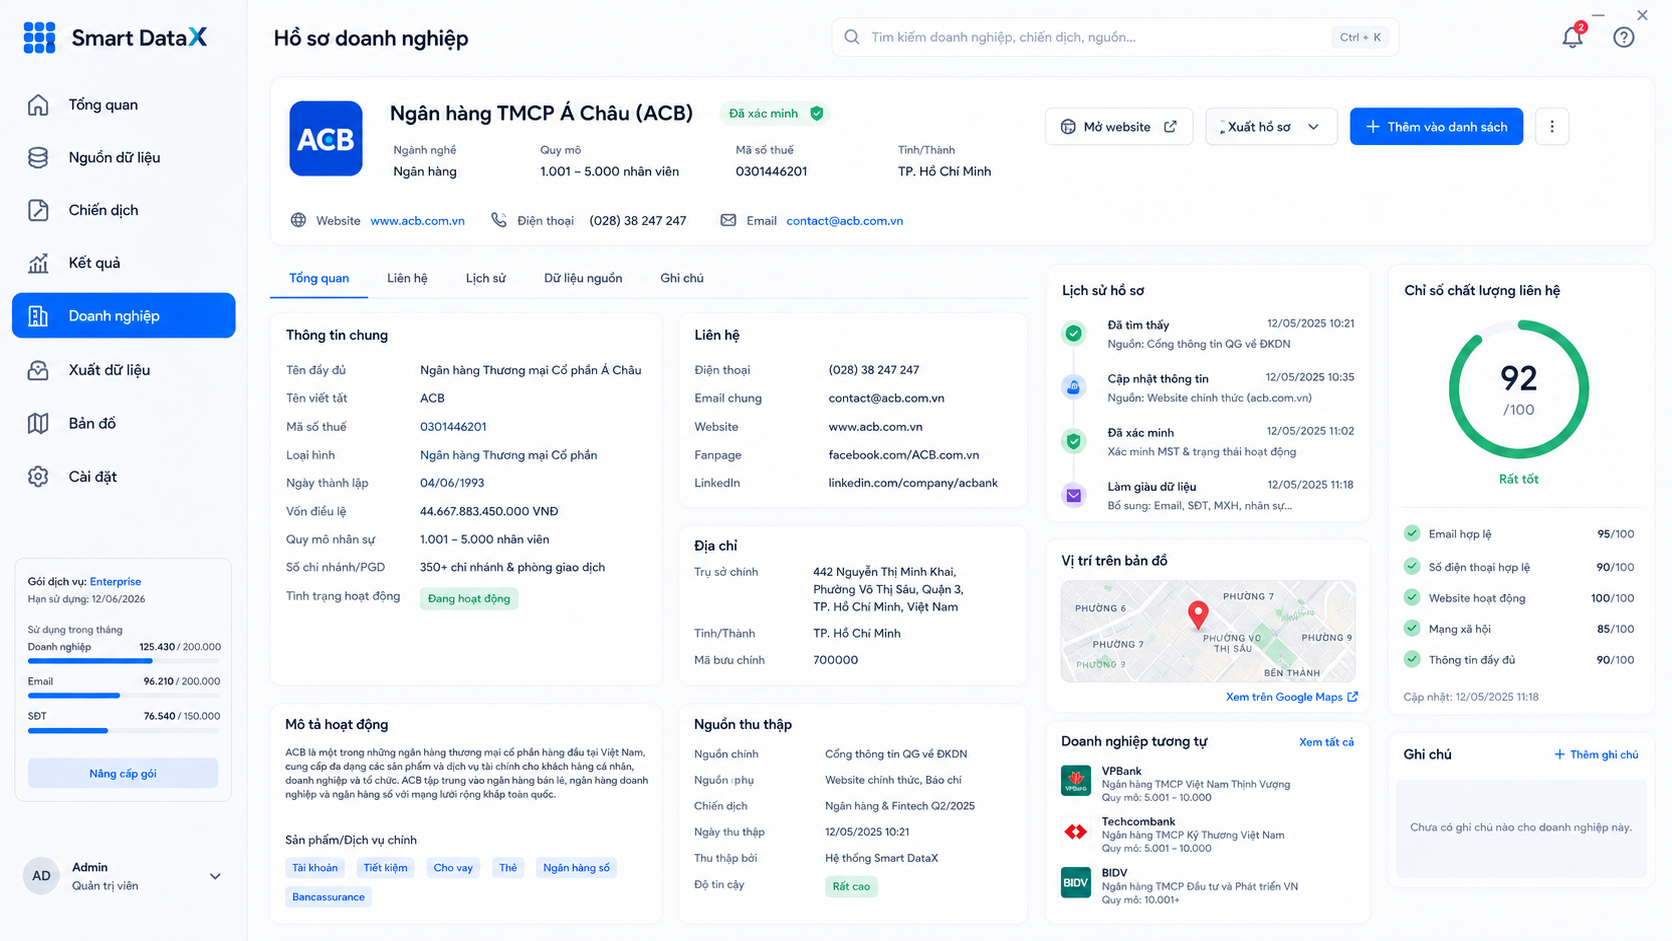Click the map thumbnail
The width and height of the screenshot is (1672, 941).
[x=1208, y=631]
